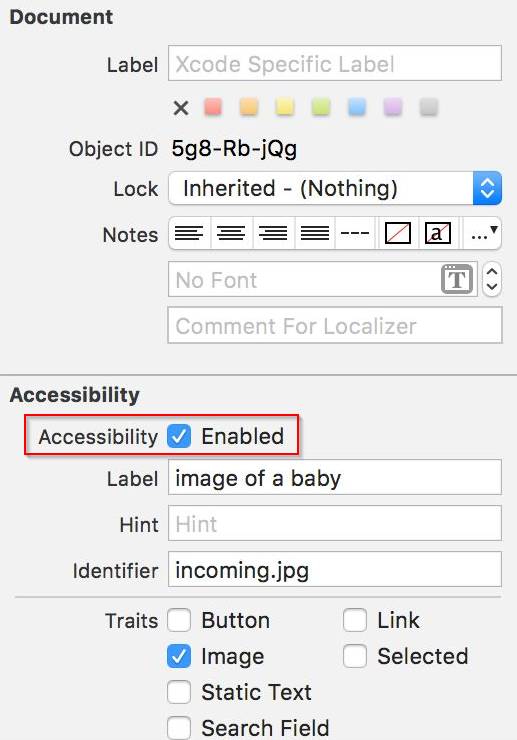This screenshot has width=517, height=740.
Task: Uncheck the Accessibility Enabled checkbox
Action: point(179,436)
